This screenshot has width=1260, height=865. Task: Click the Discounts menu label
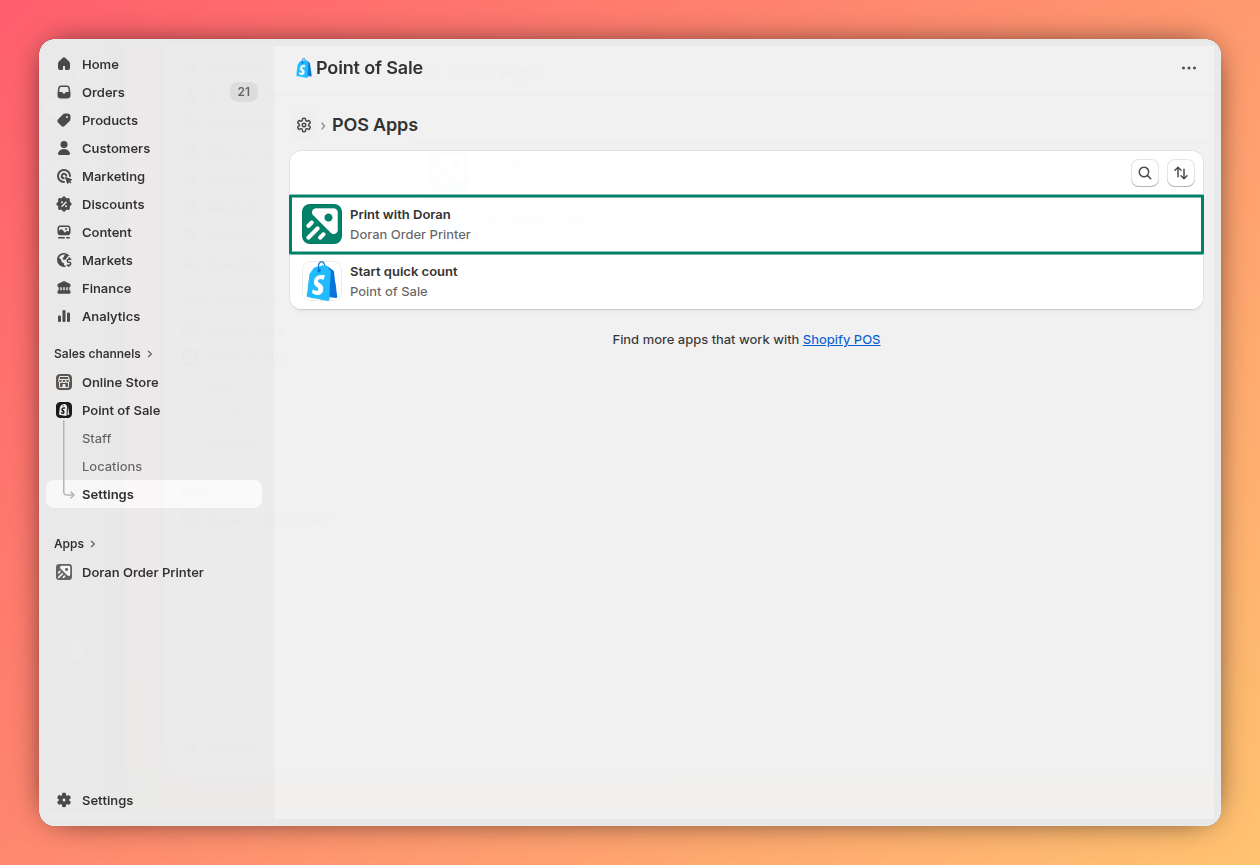[x=113, y=204]
